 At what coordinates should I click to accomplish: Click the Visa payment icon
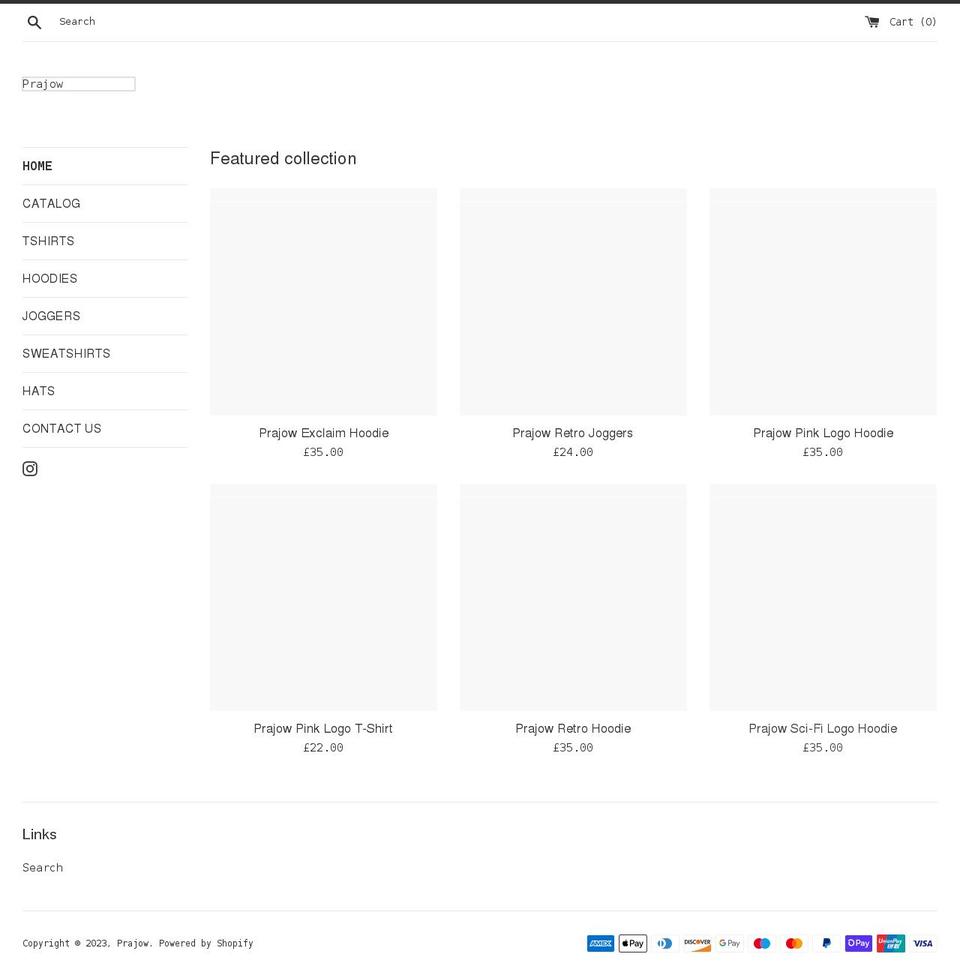(923, 943)
